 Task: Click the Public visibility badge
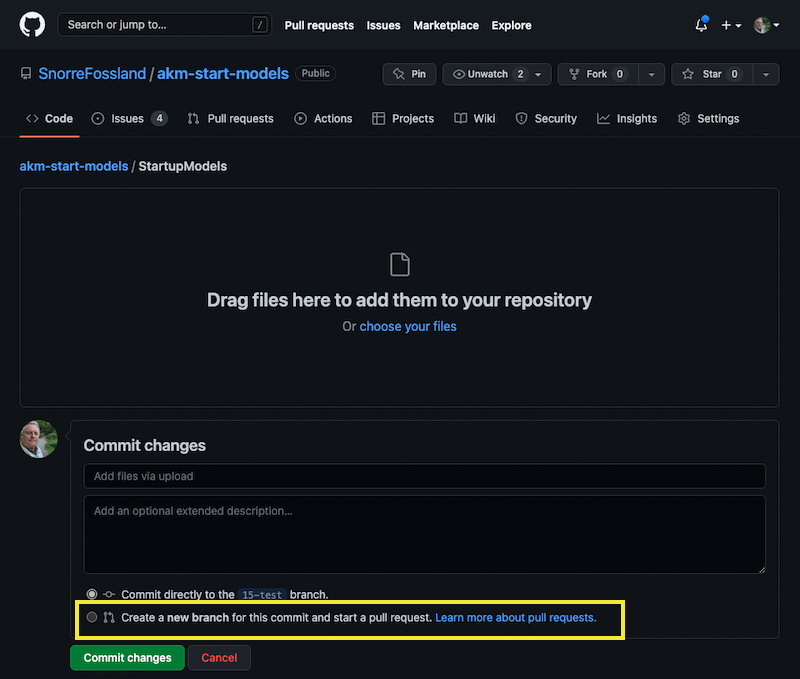click(x=315, y=73)
